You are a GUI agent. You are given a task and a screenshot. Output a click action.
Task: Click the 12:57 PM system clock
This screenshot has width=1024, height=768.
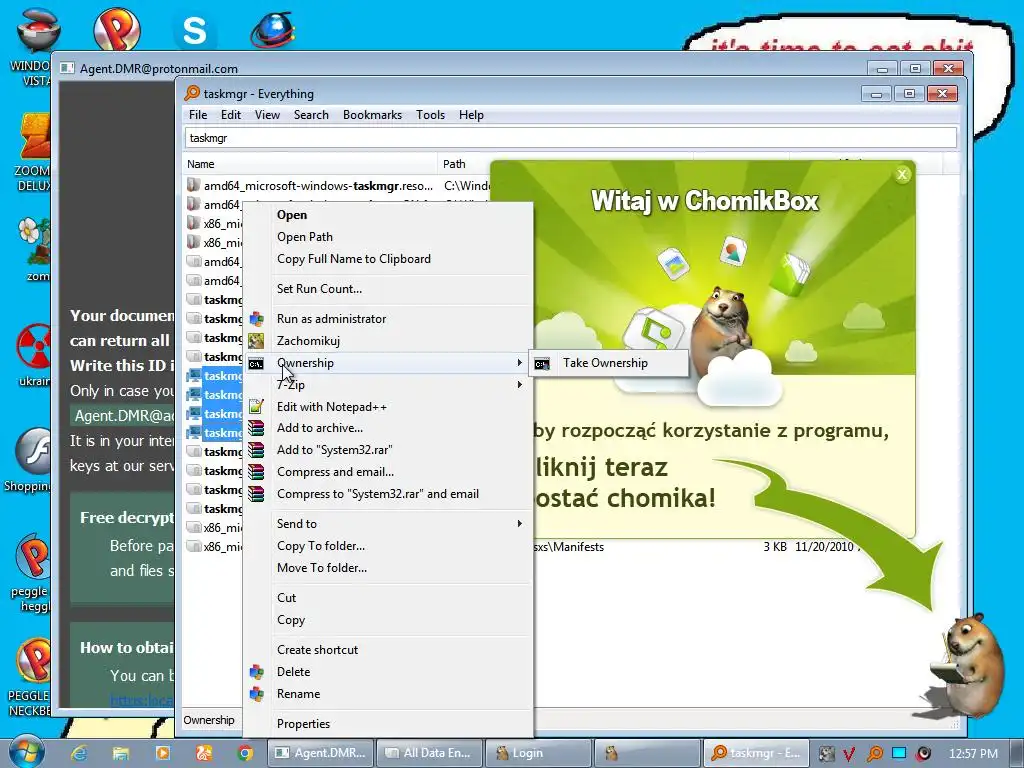tap(972, 753)
